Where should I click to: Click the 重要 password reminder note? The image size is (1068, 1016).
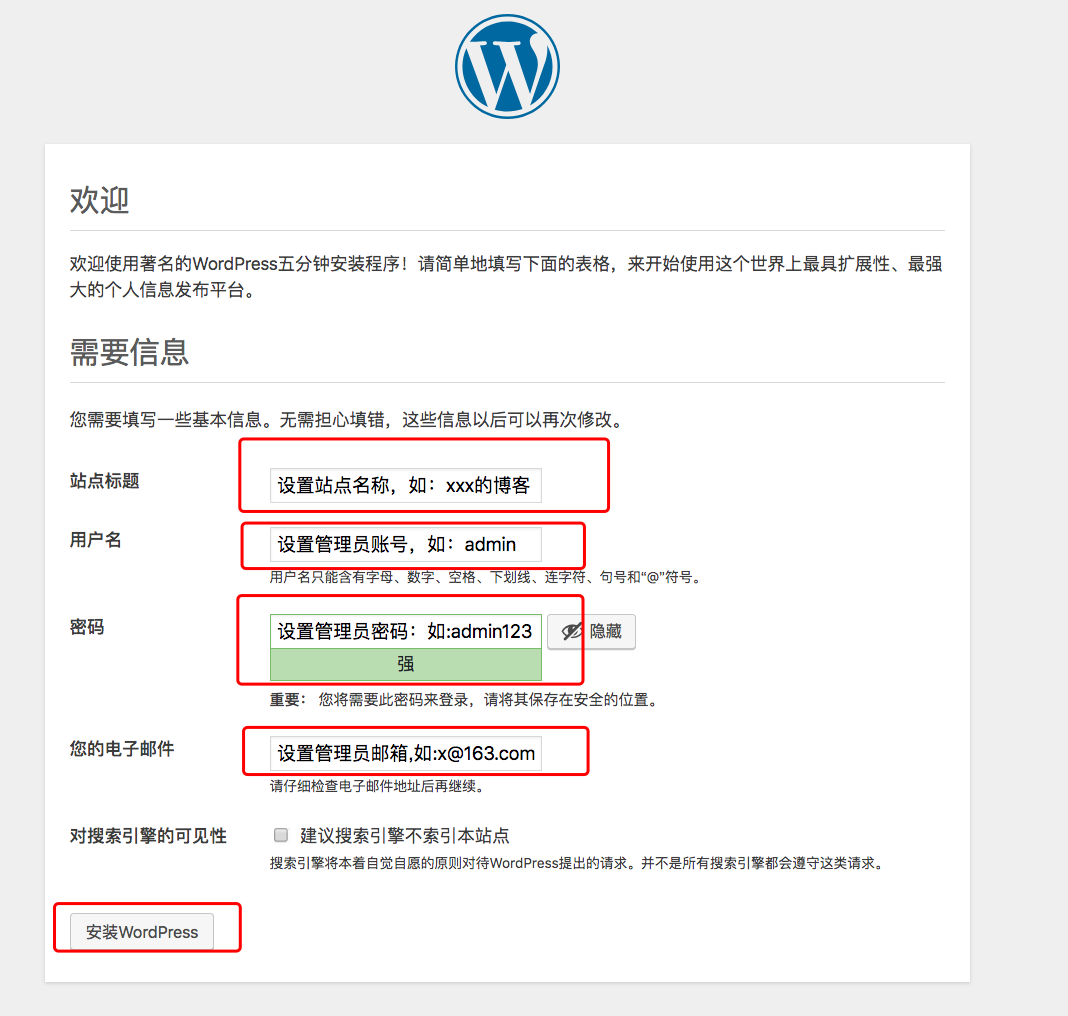pyautogui.click(x=464, y=700)
